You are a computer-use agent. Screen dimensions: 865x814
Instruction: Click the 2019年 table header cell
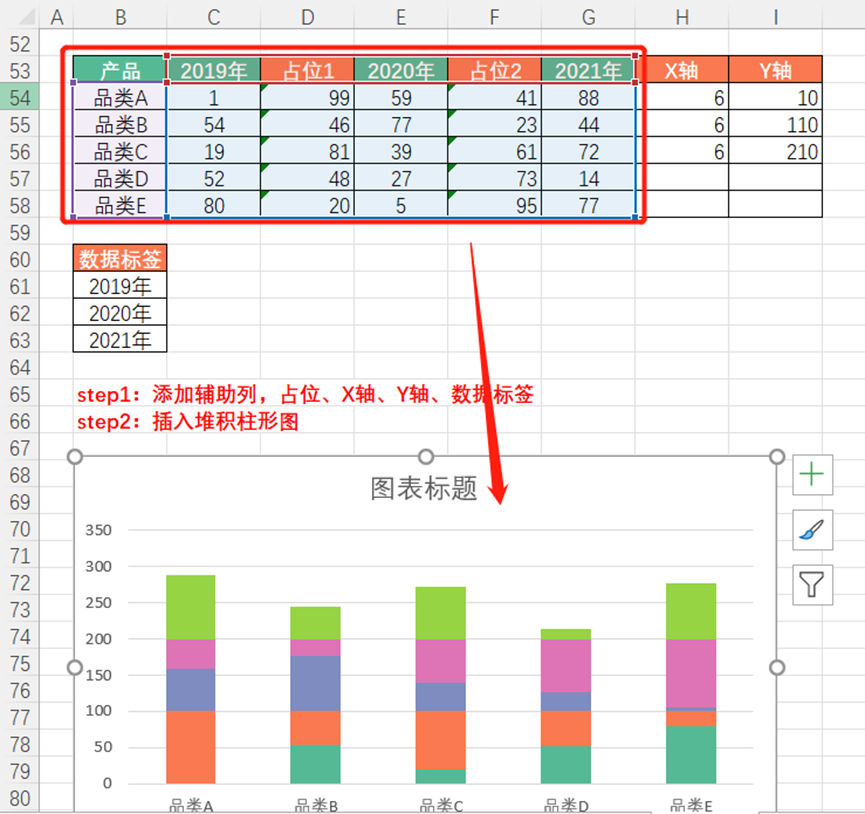(213, 70)
